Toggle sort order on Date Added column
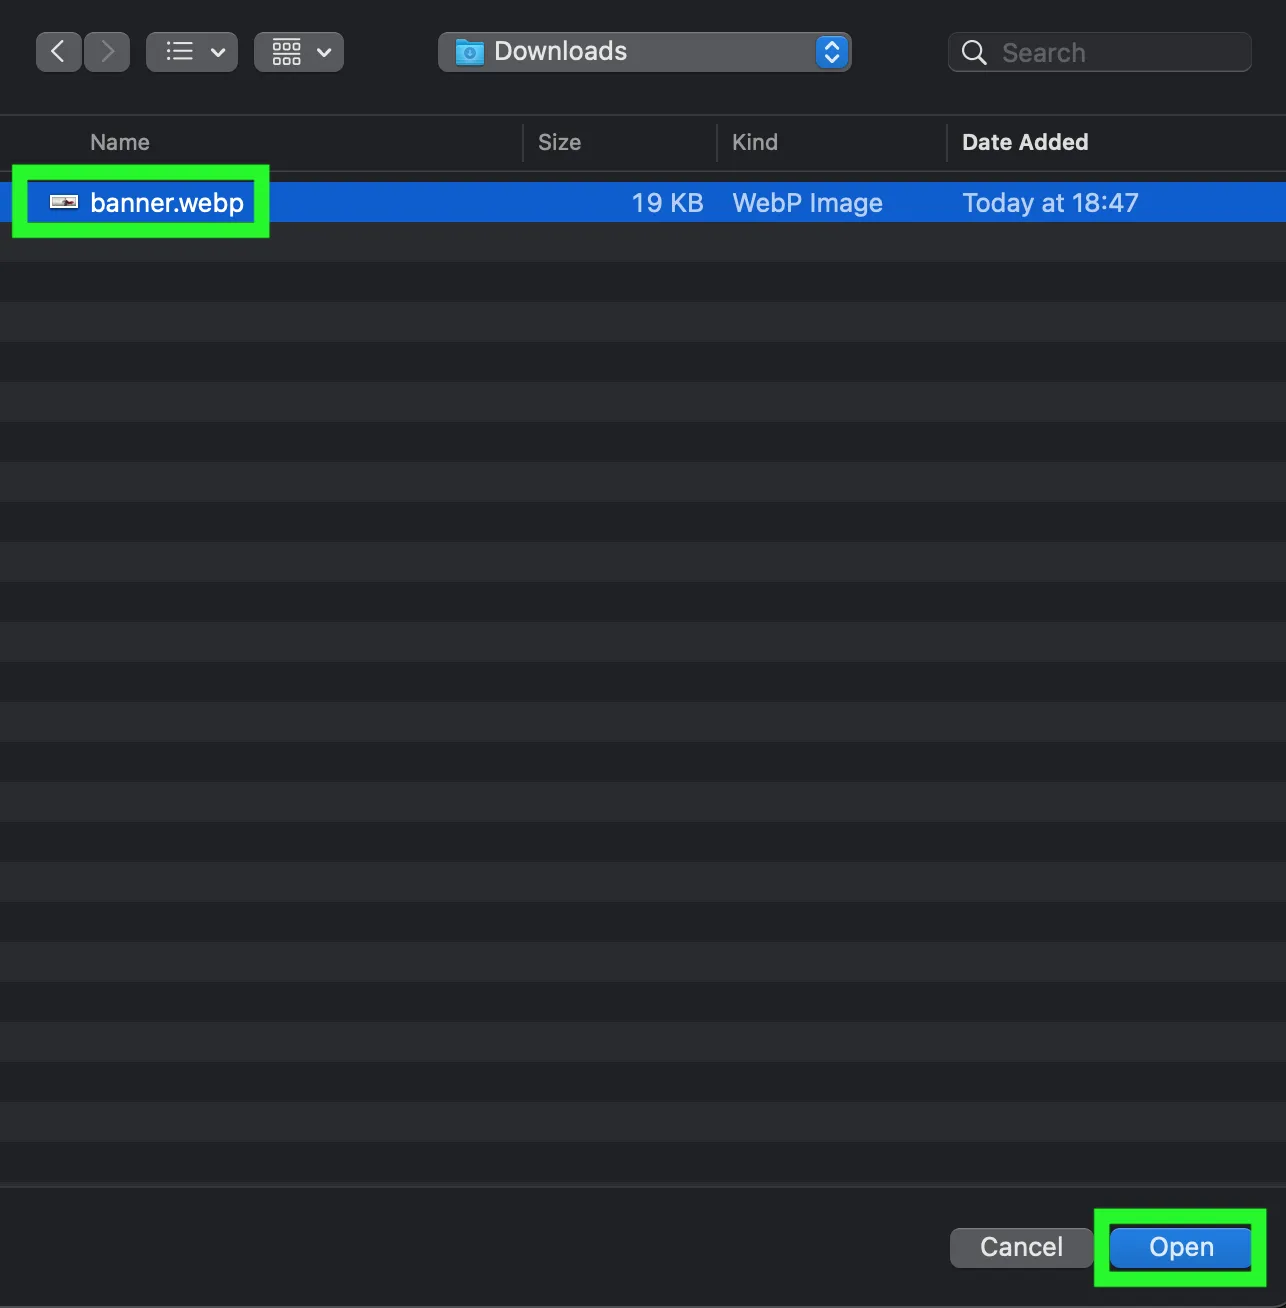 point(1024,142)
